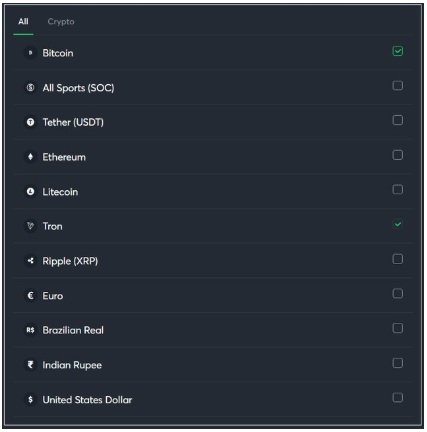Uncheck the Bitcoin checkbox
This screenshot has width=427, height=432.
398,51
